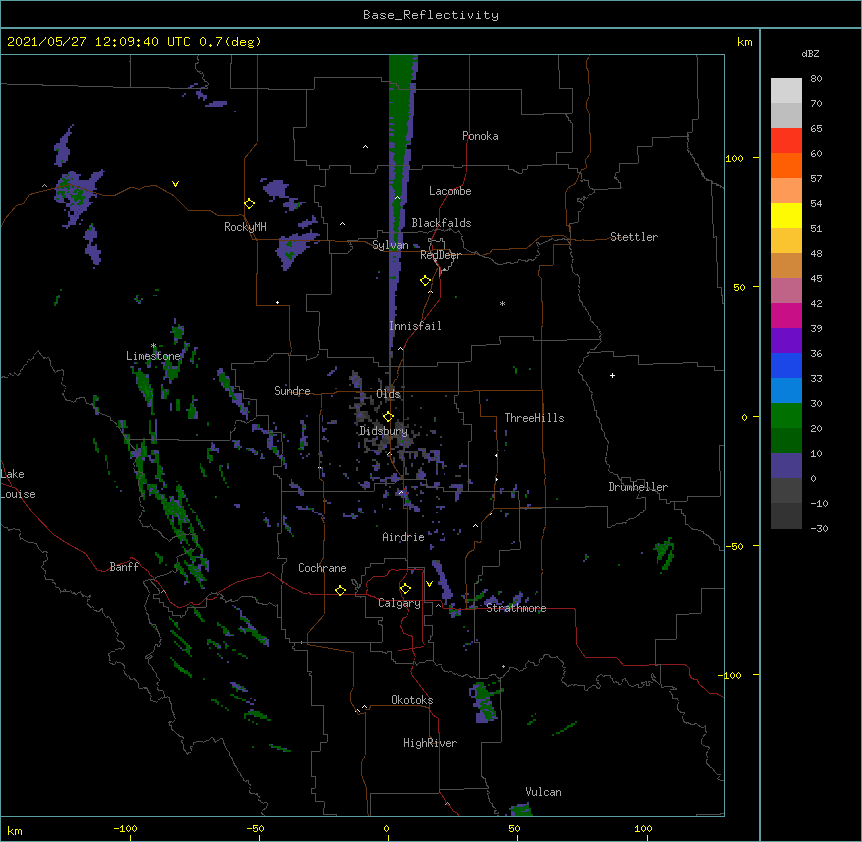
Task: Click the yellow 54 dBZ color swatch
Action: pyautogui.click(x=786, y=215)
